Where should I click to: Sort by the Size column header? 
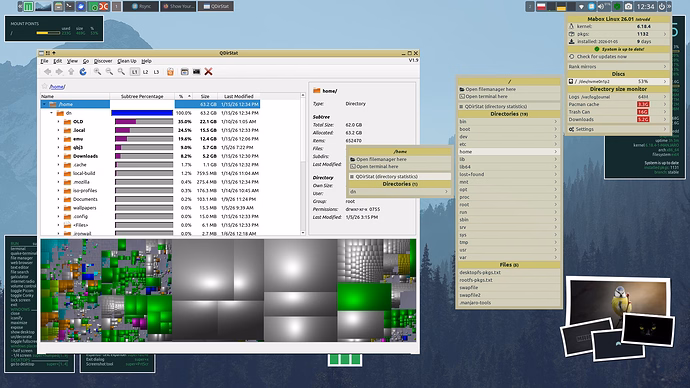[205, 96]
